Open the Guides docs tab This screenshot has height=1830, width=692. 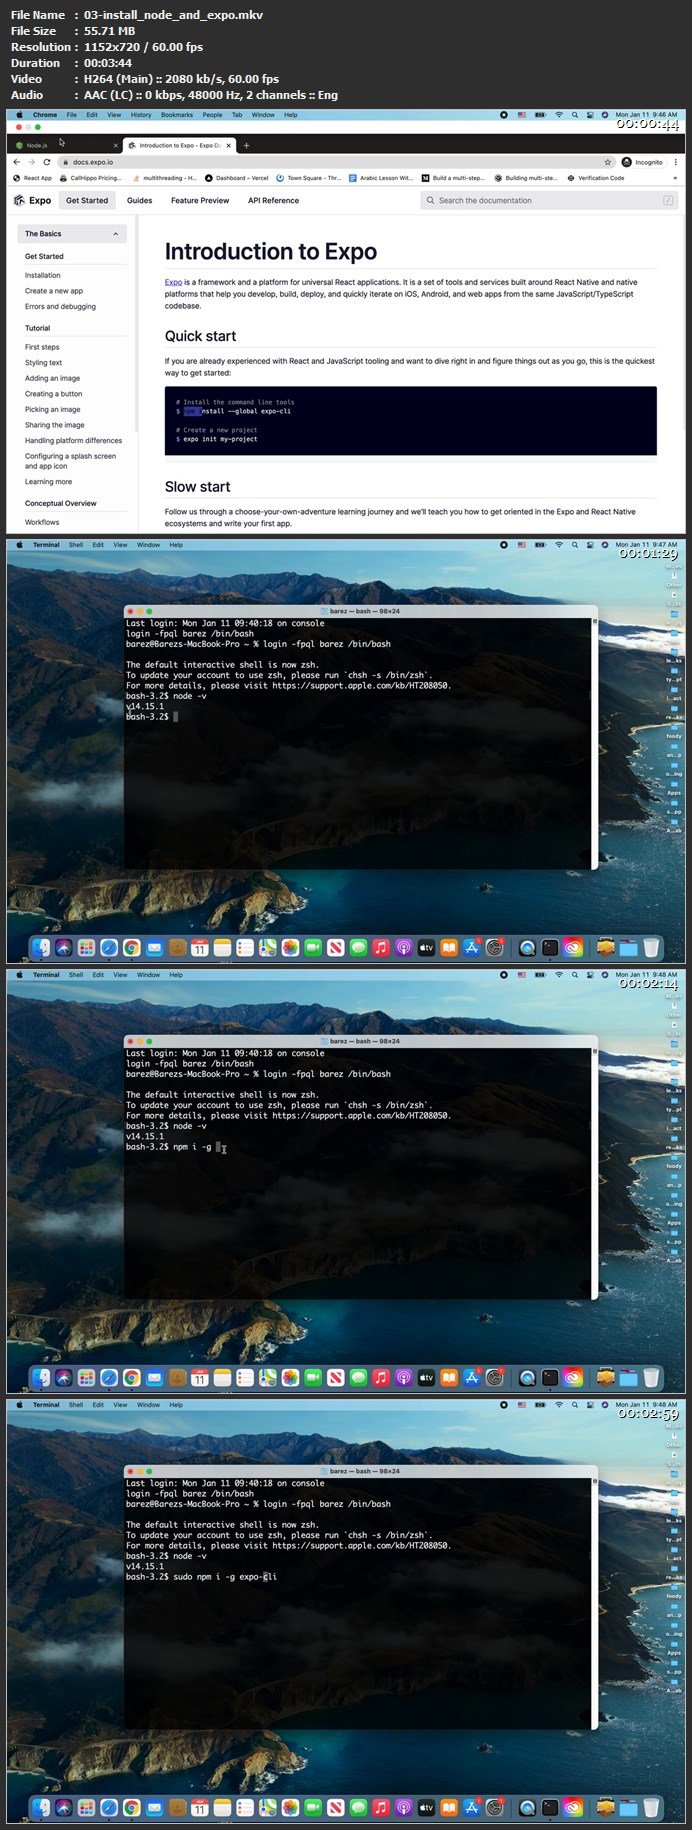140,200
